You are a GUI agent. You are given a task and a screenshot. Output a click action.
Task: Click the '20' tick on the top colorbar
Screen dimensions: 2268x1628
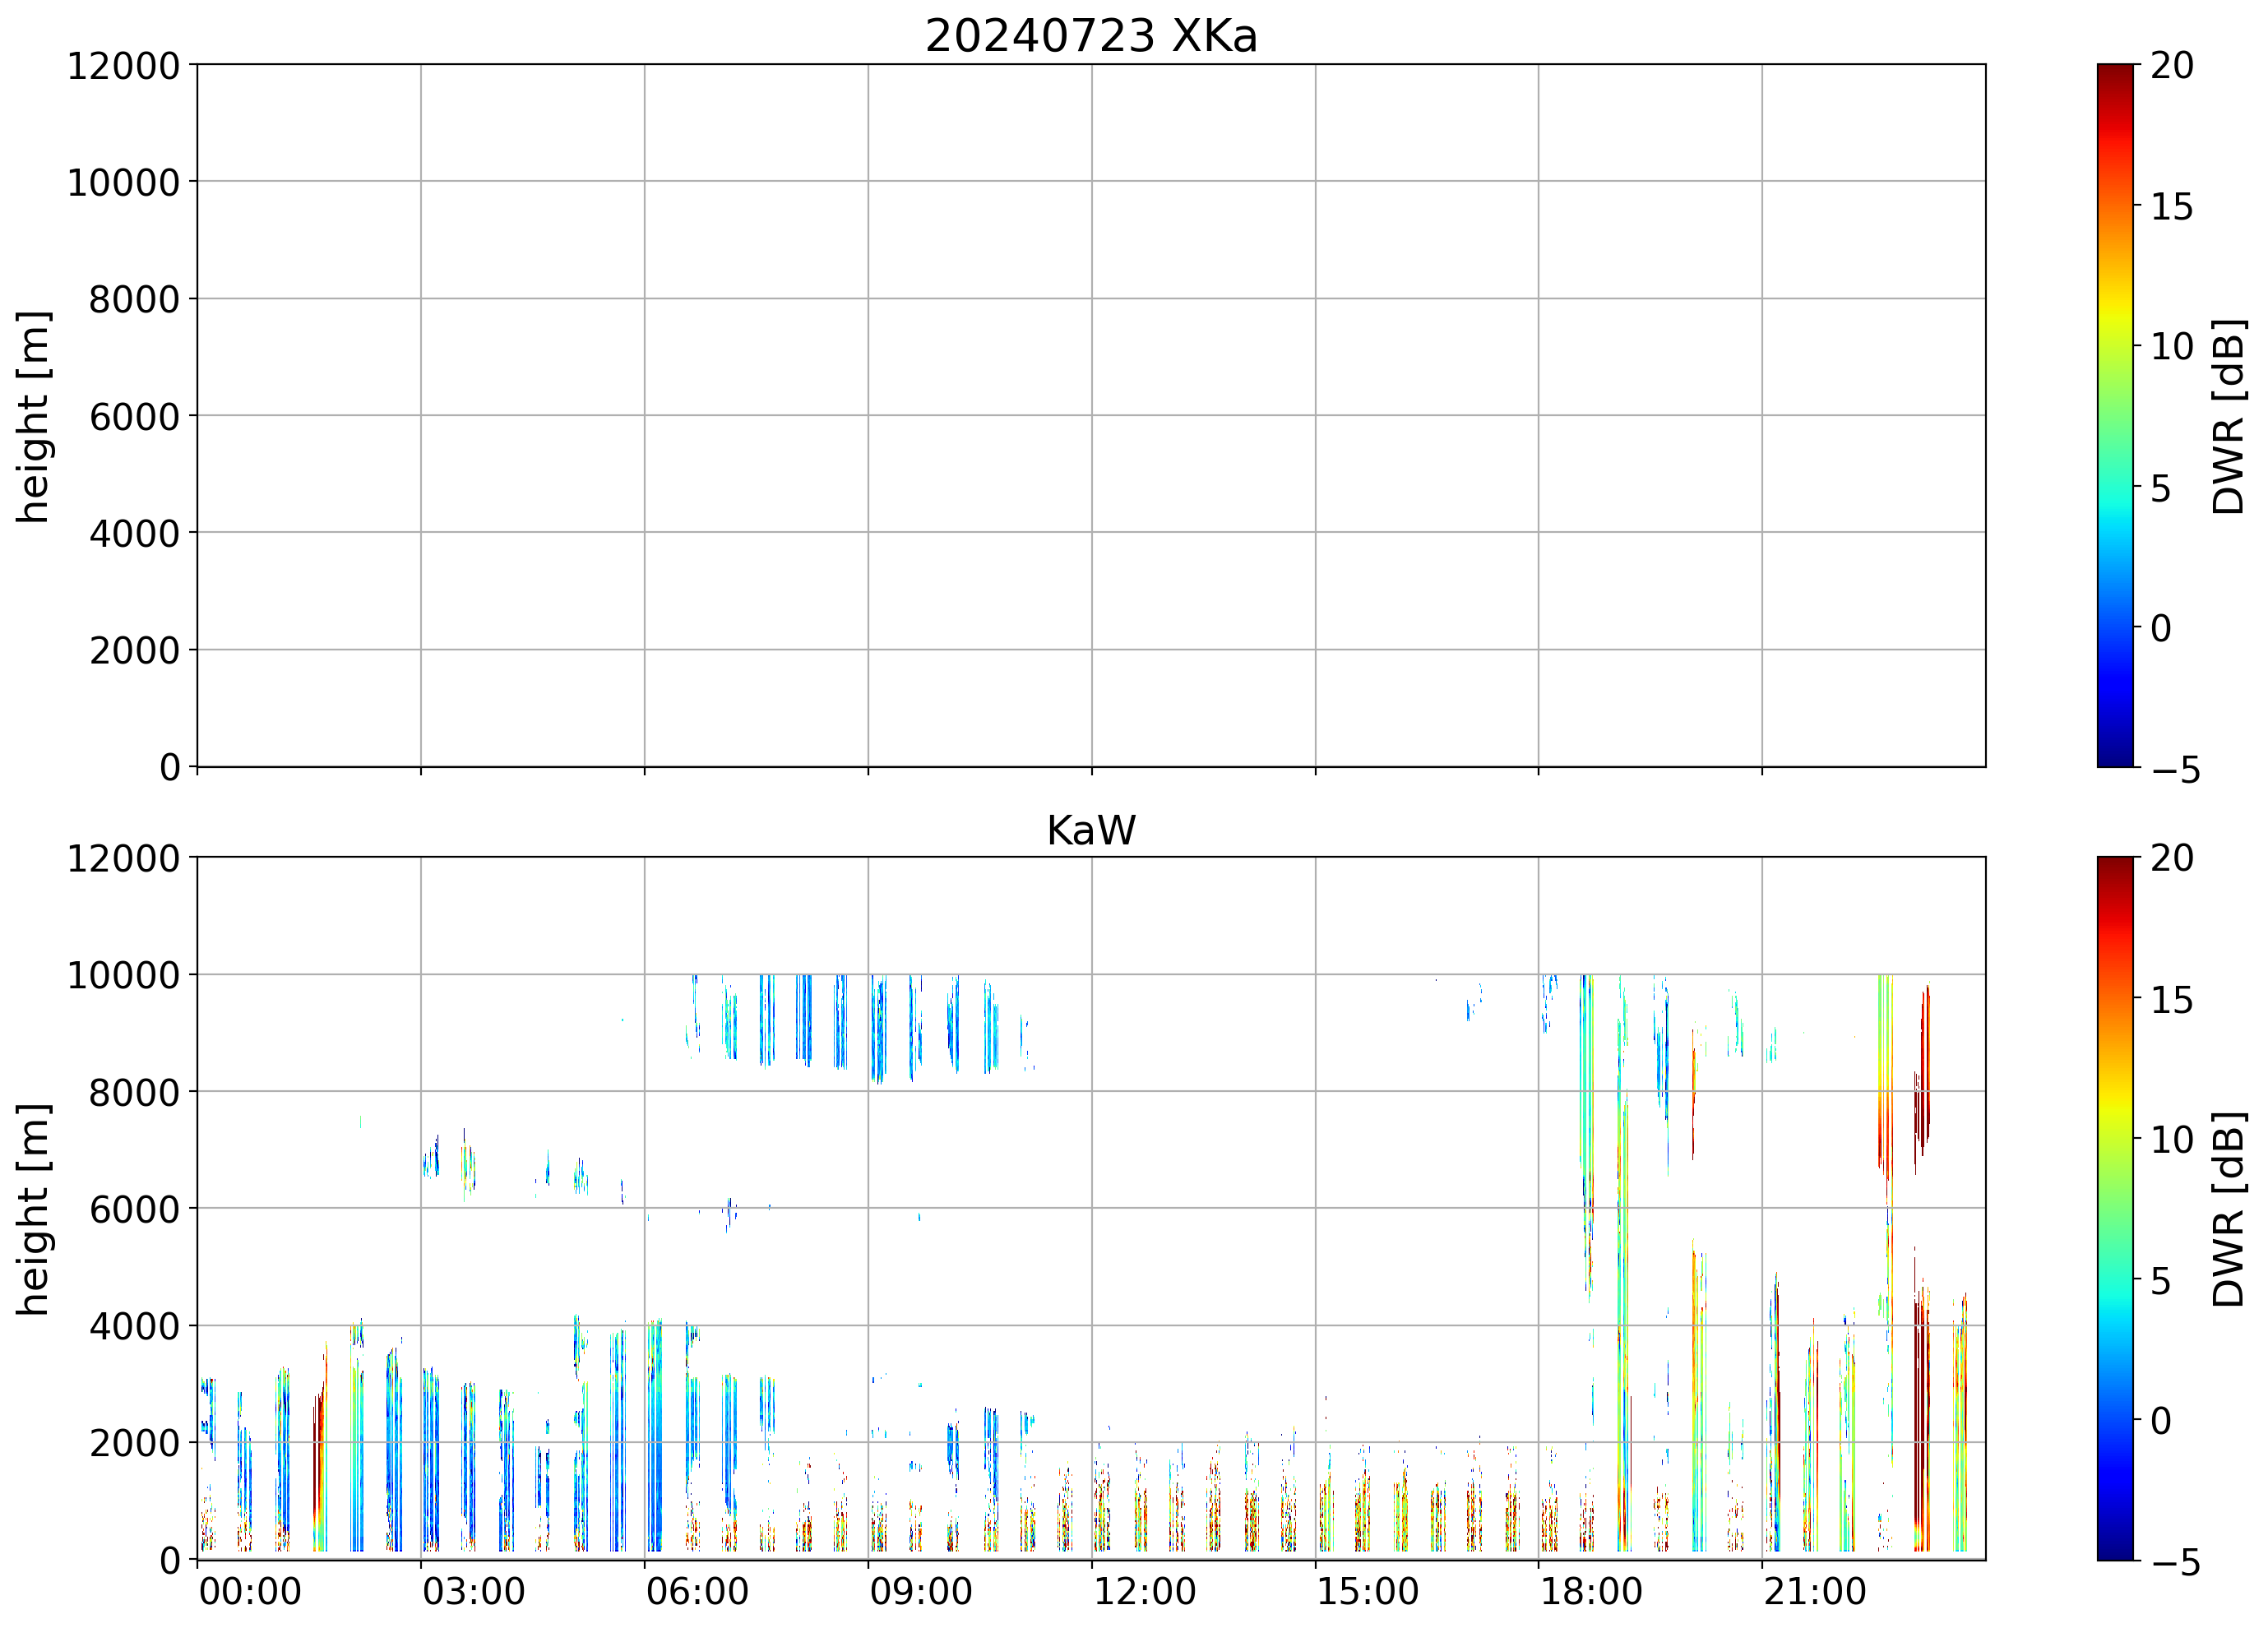(2171, 66)
